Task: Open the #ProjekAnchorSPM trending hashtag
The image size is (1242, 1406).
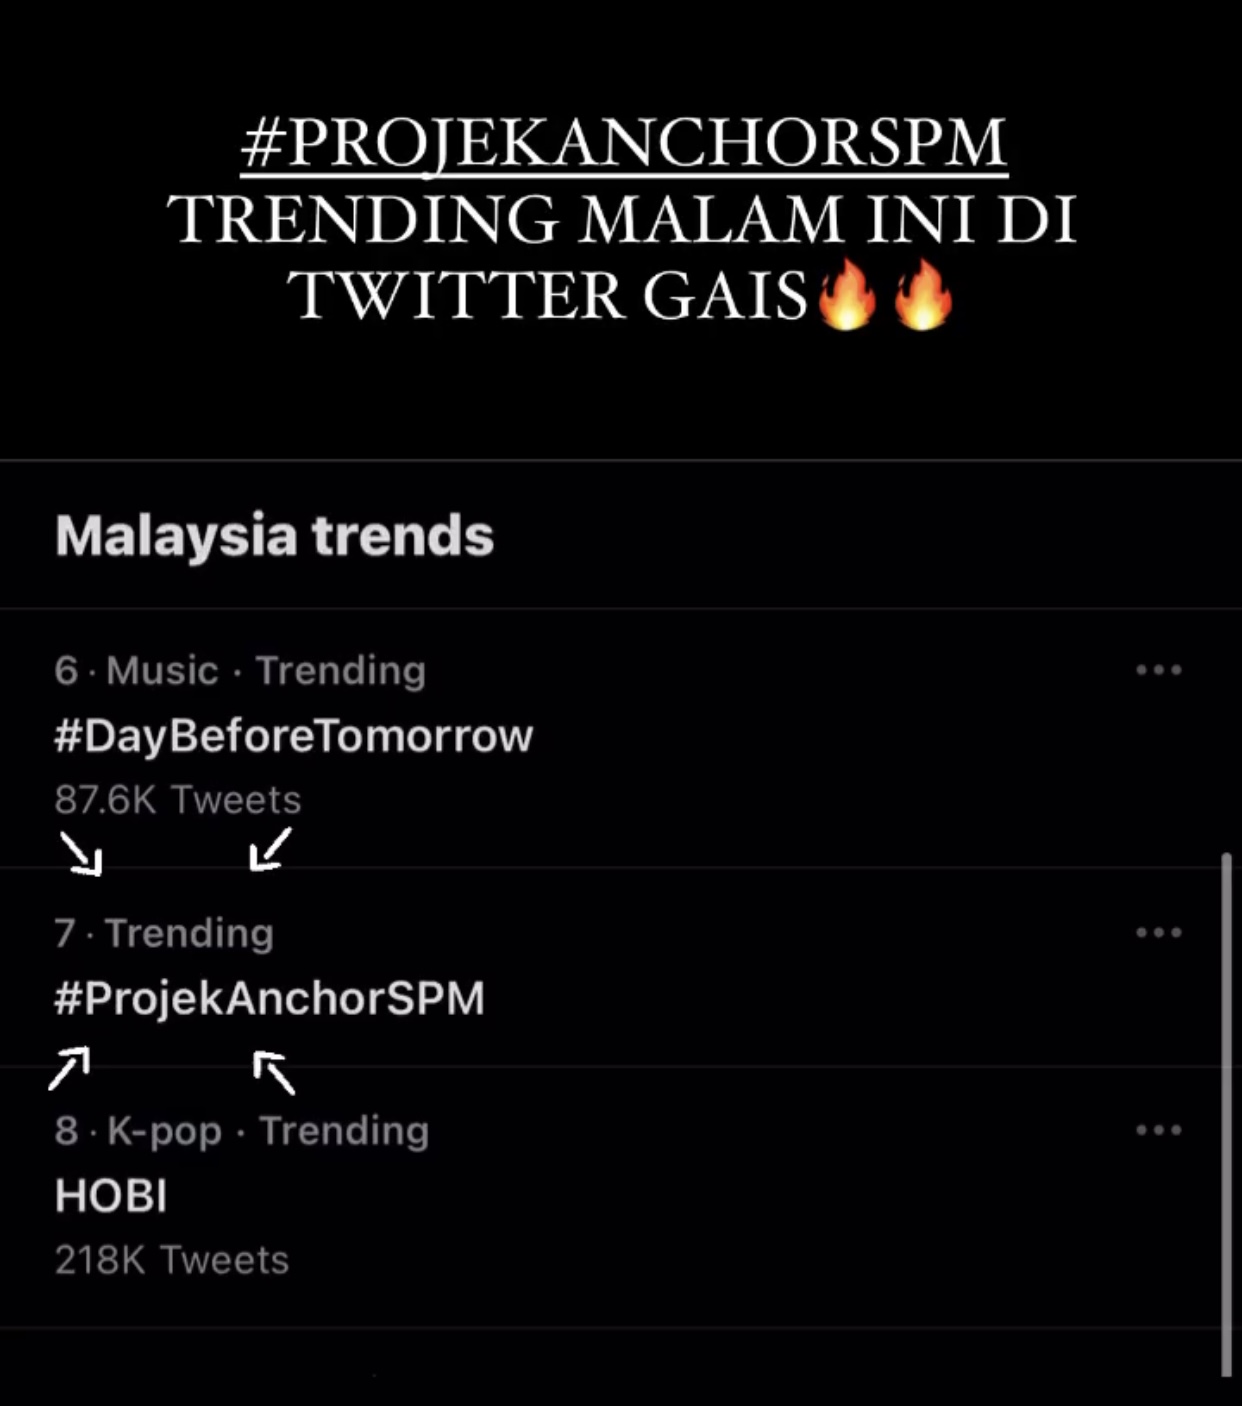Action: tap(269, 999)
